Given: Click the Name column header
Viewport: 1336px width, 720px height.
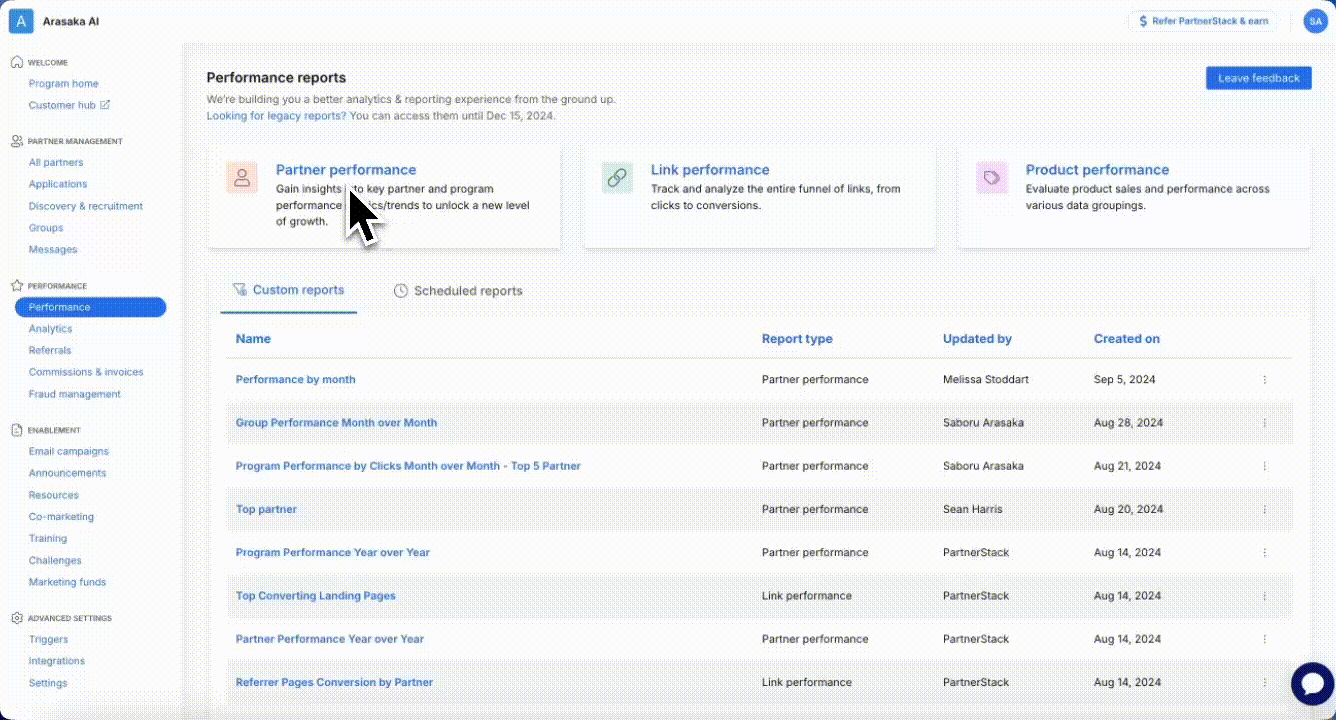Looking at the screenshot, I should (x=253, y=339).
